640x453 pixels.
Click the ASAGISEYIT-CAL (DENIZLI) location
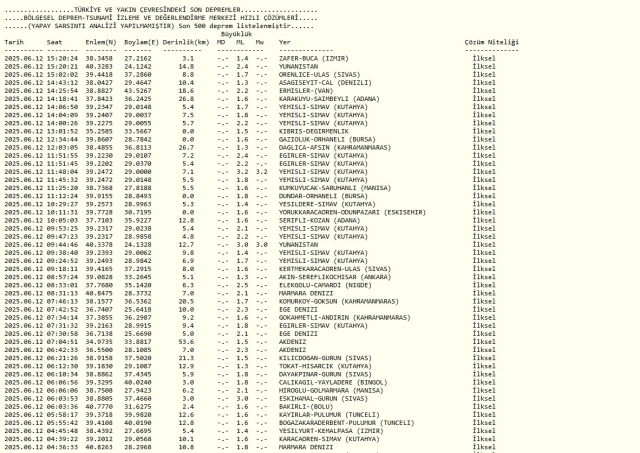[321, 80]
